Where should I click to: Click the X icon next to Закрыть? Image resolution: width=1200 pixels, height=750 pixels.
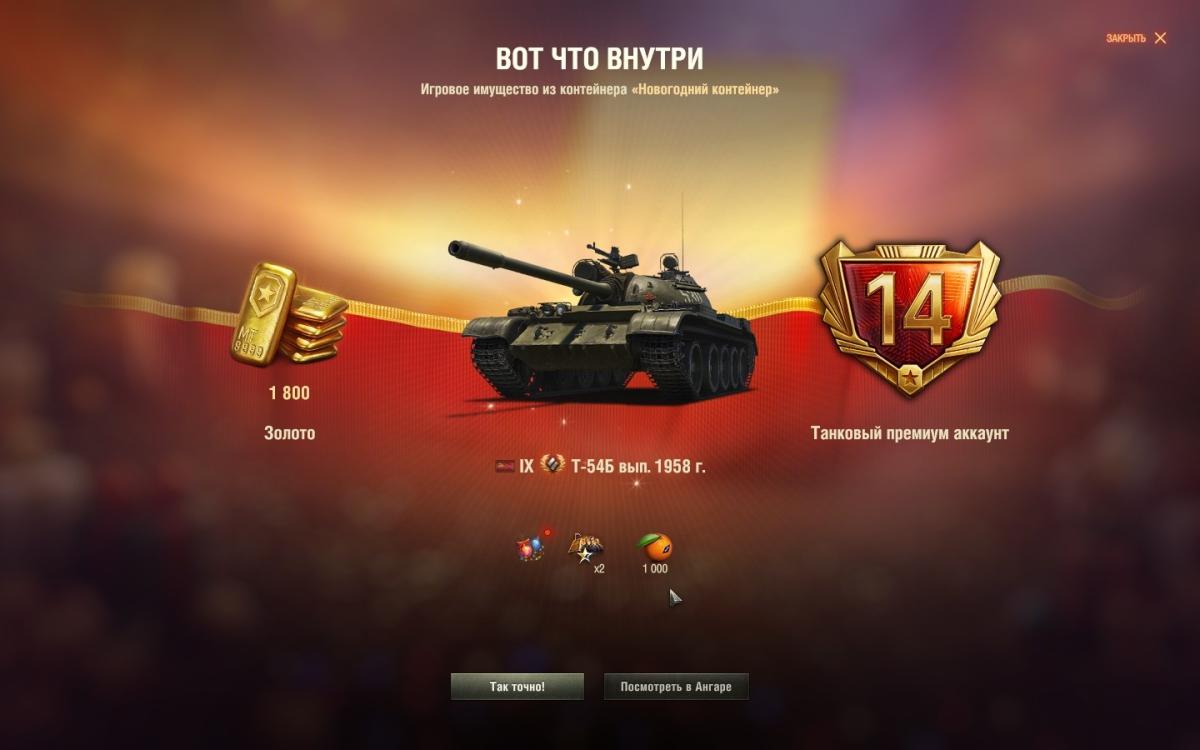[x=1160, y=38]
